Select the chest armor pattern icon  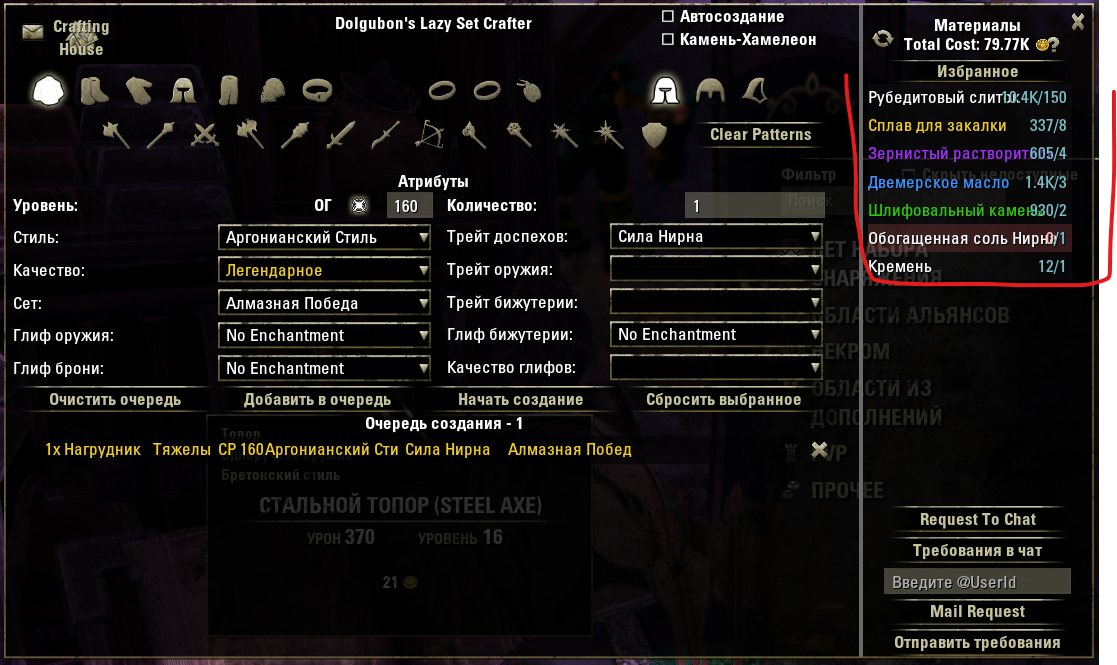pyautogui.click(x=48, y=90)
